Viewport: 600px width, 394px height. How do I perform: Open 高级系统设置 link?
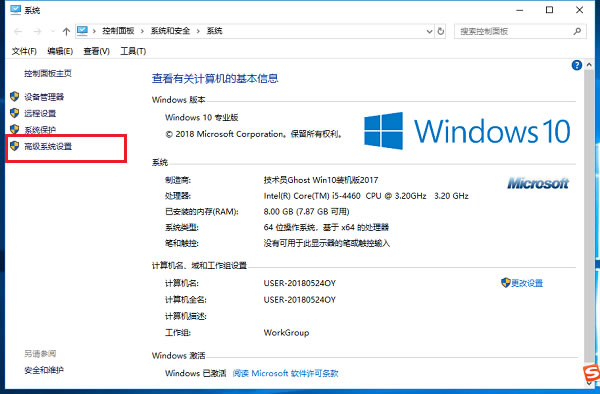coord(48,147)
